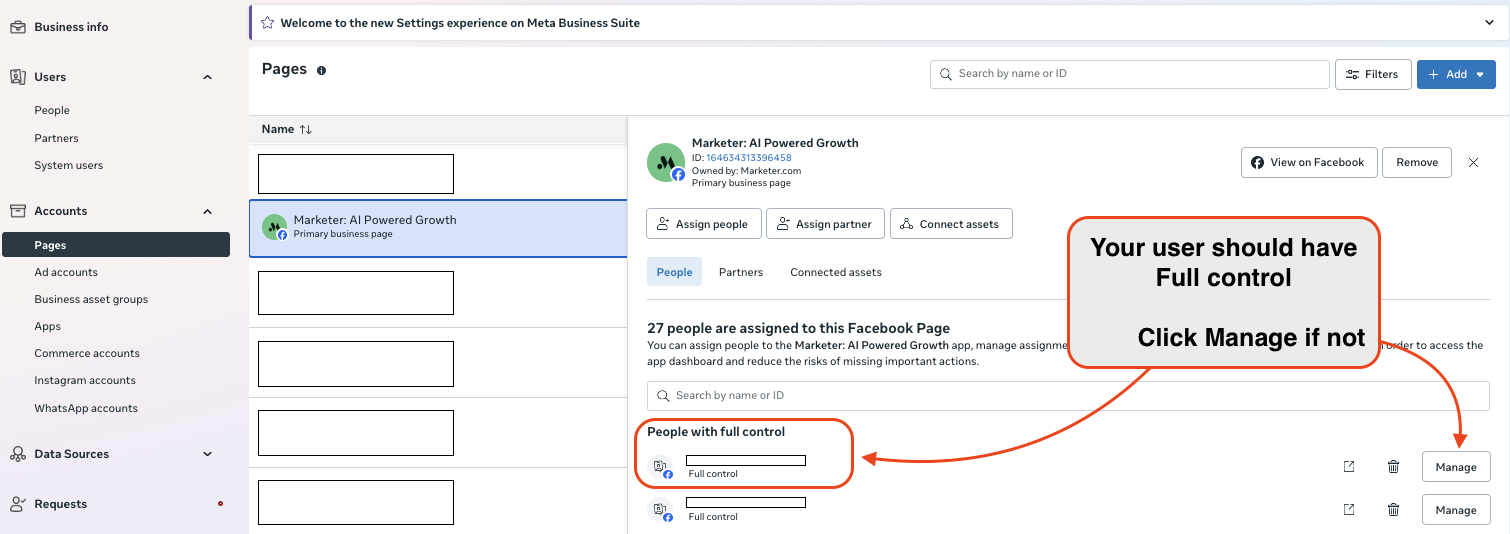This screenshot has height=534, width=1510.
Task: Open Requests in the sidebar
Action: (60, 504)
